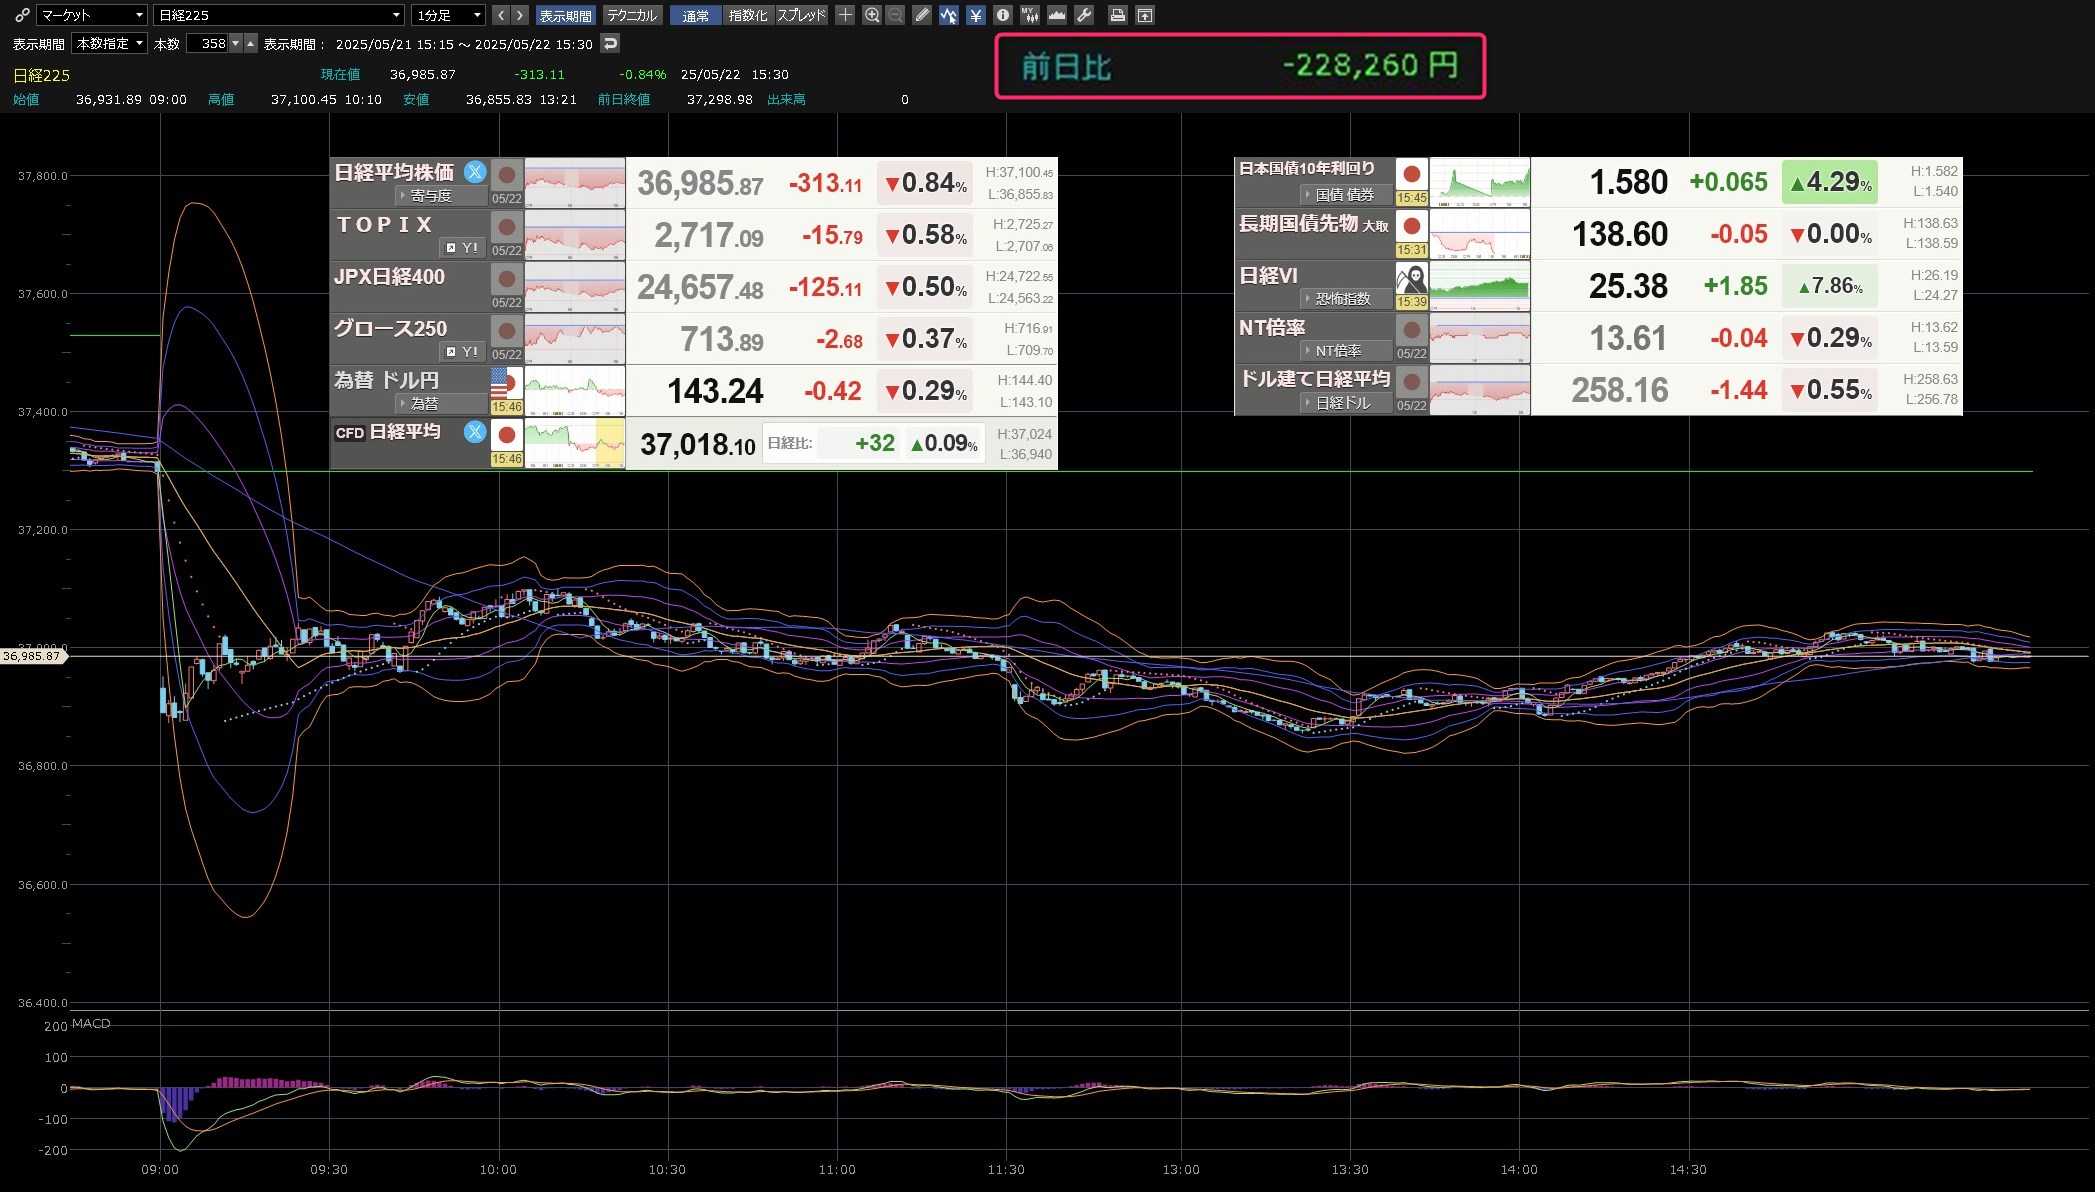Screen dimensions: 2095x1192
Task: Click the 本数 count input field
Action: tap(207, 43)
